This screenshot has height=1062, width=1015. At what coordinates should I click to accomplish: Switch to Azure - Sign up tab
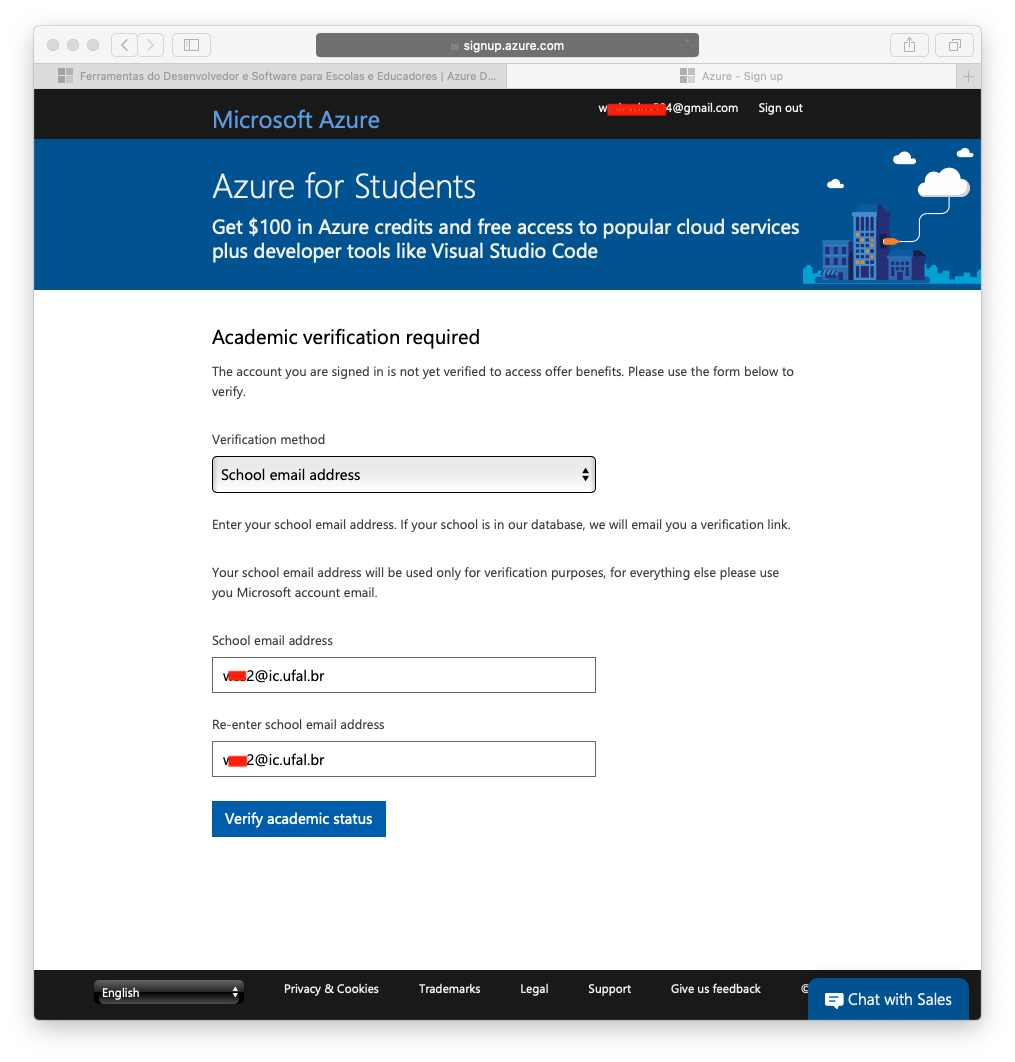[732, 77]
